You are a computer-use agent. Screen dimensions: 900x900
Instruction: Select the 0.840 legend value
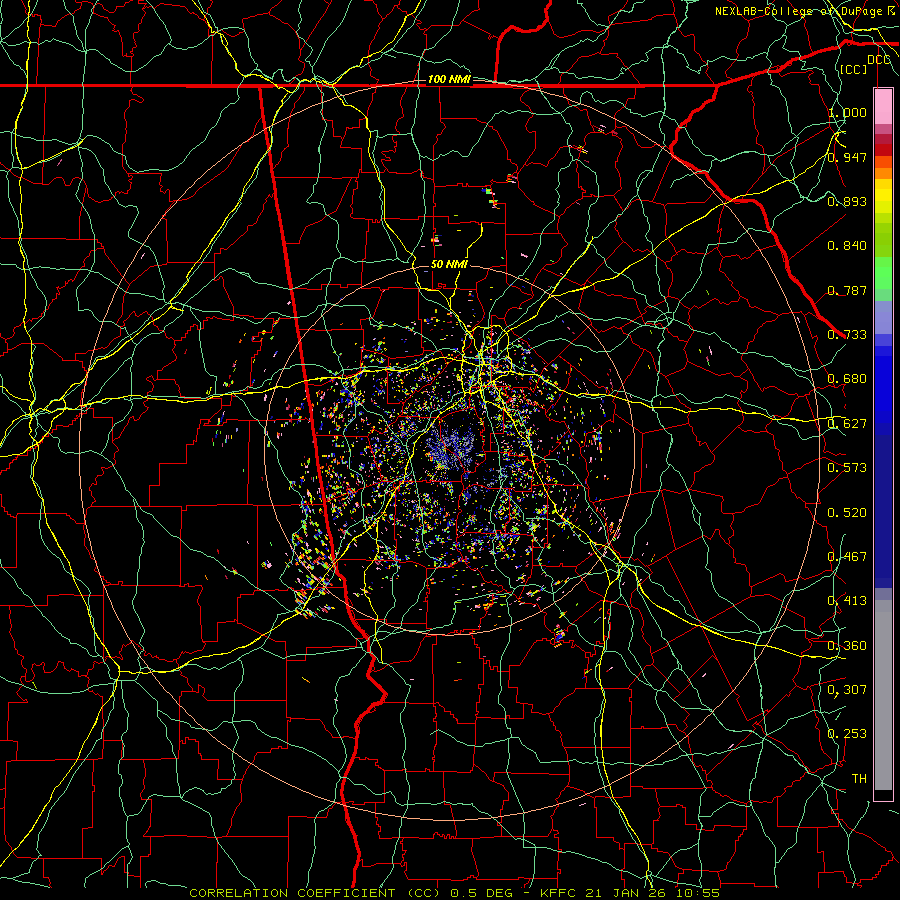click(x=847, y=246)
